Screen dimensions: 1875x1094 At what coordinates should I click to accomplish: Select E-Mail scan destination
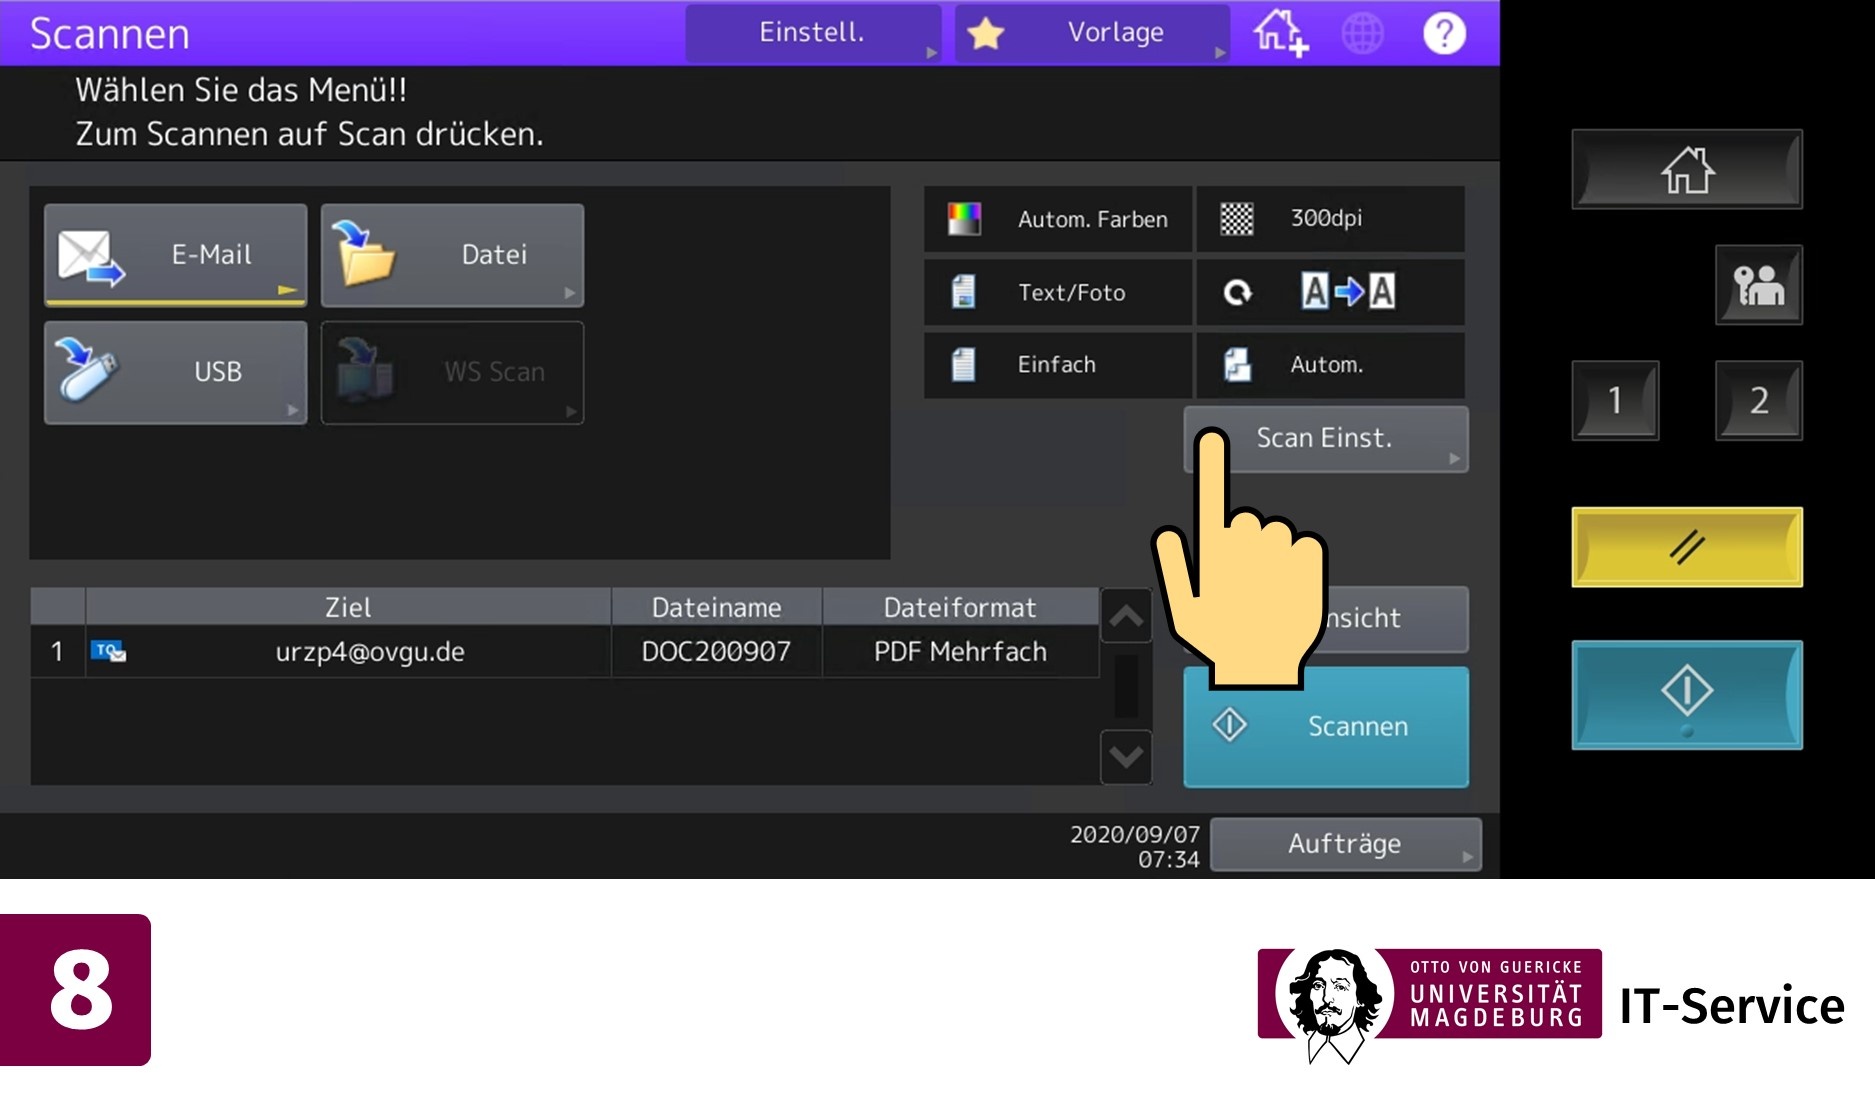175,255
